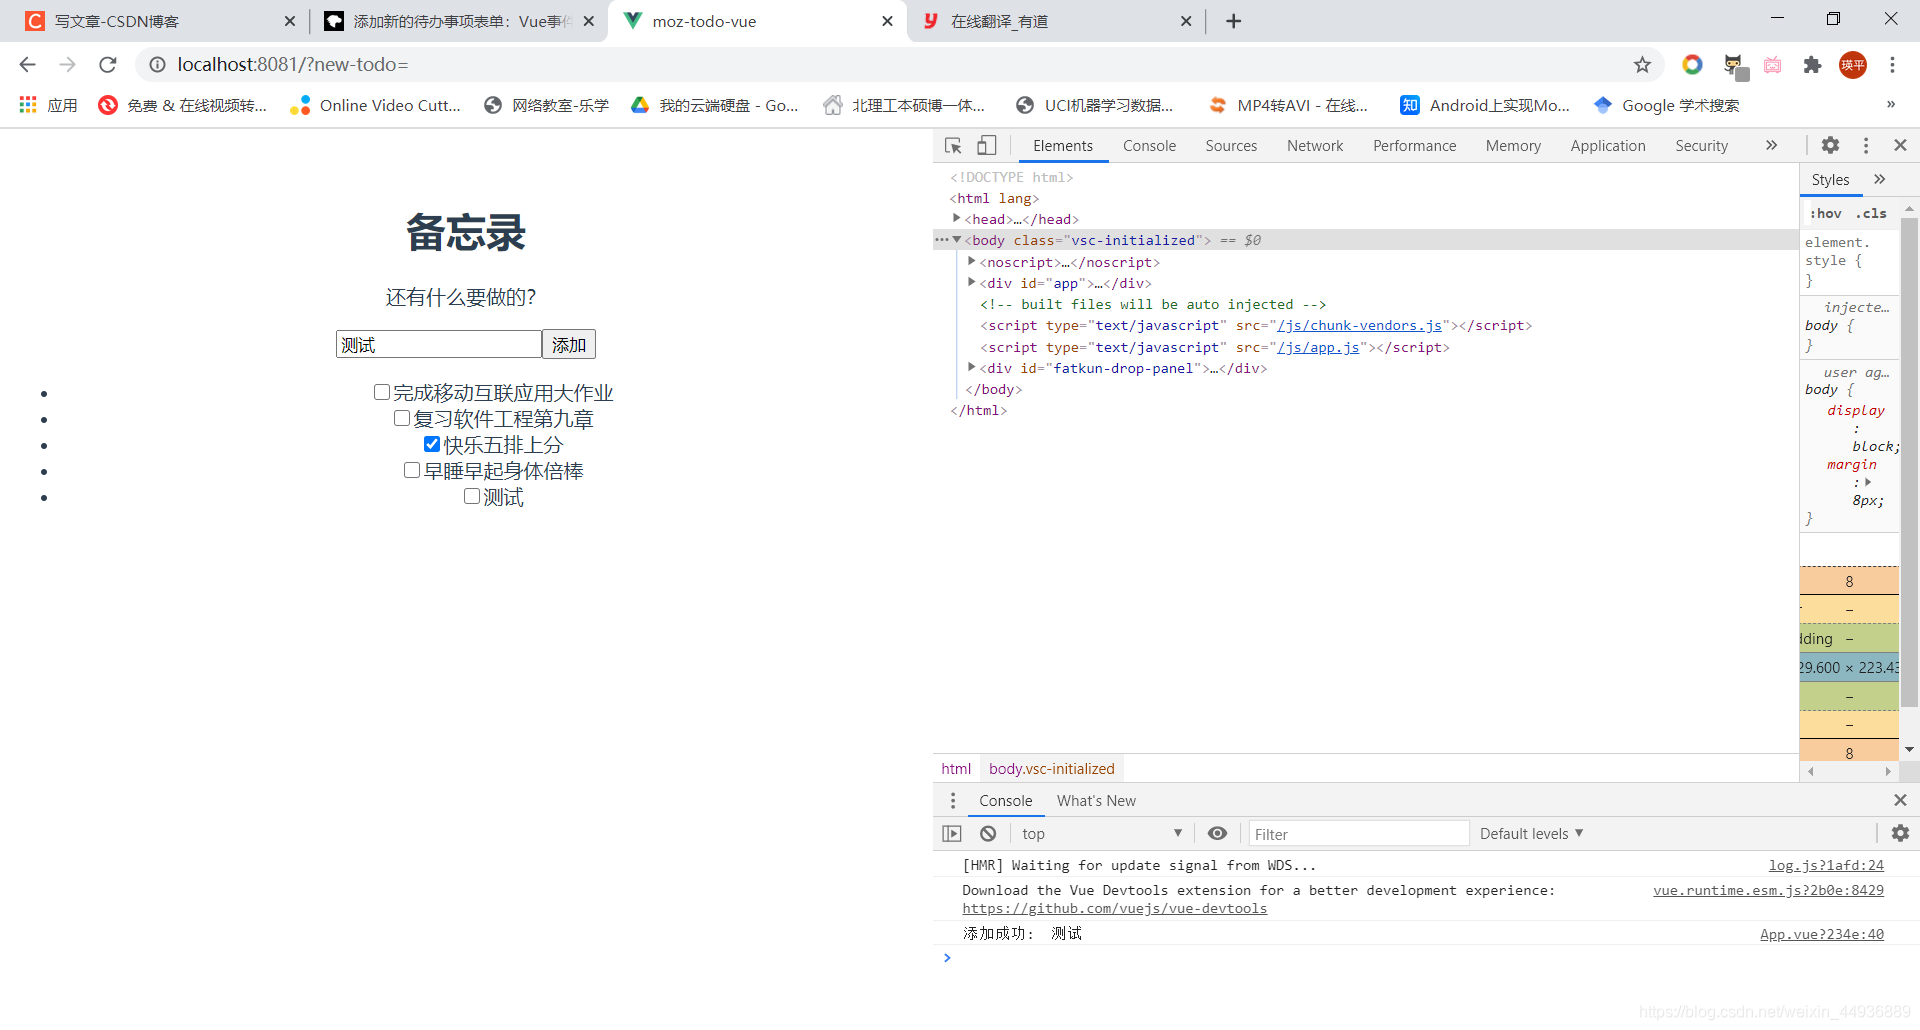
Task: Check the 早睡早起身体倍棒 checkbox
Action: pyautogui.click(x=412, y=470)
